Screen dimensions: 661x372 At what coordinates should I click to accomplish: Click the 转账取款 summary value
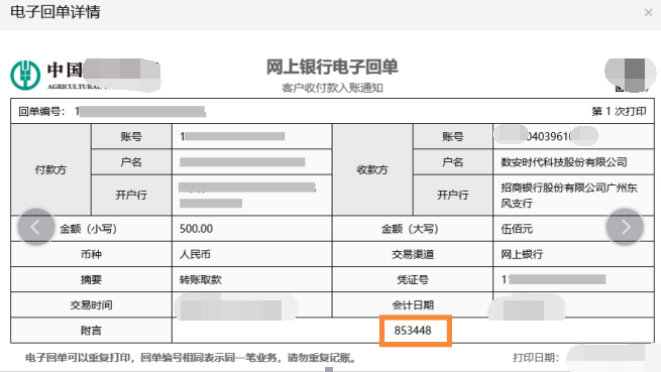(201, 280)
